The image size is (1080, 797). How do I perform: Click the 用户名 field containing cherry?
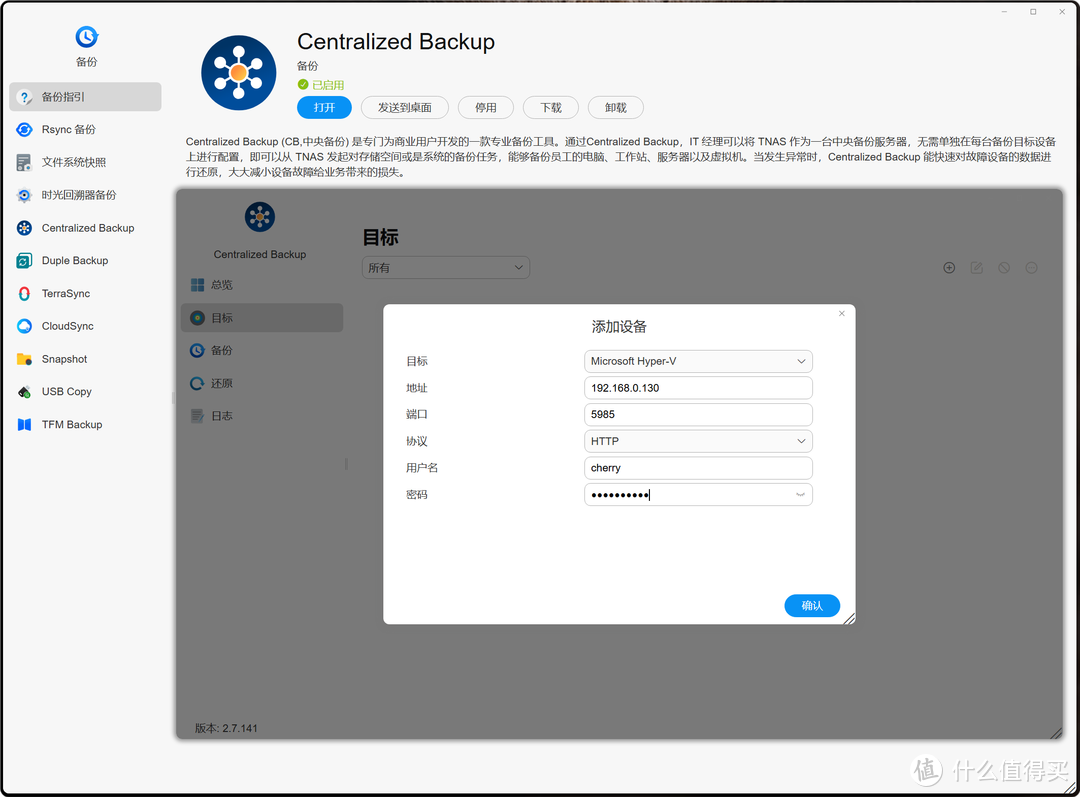698,468
